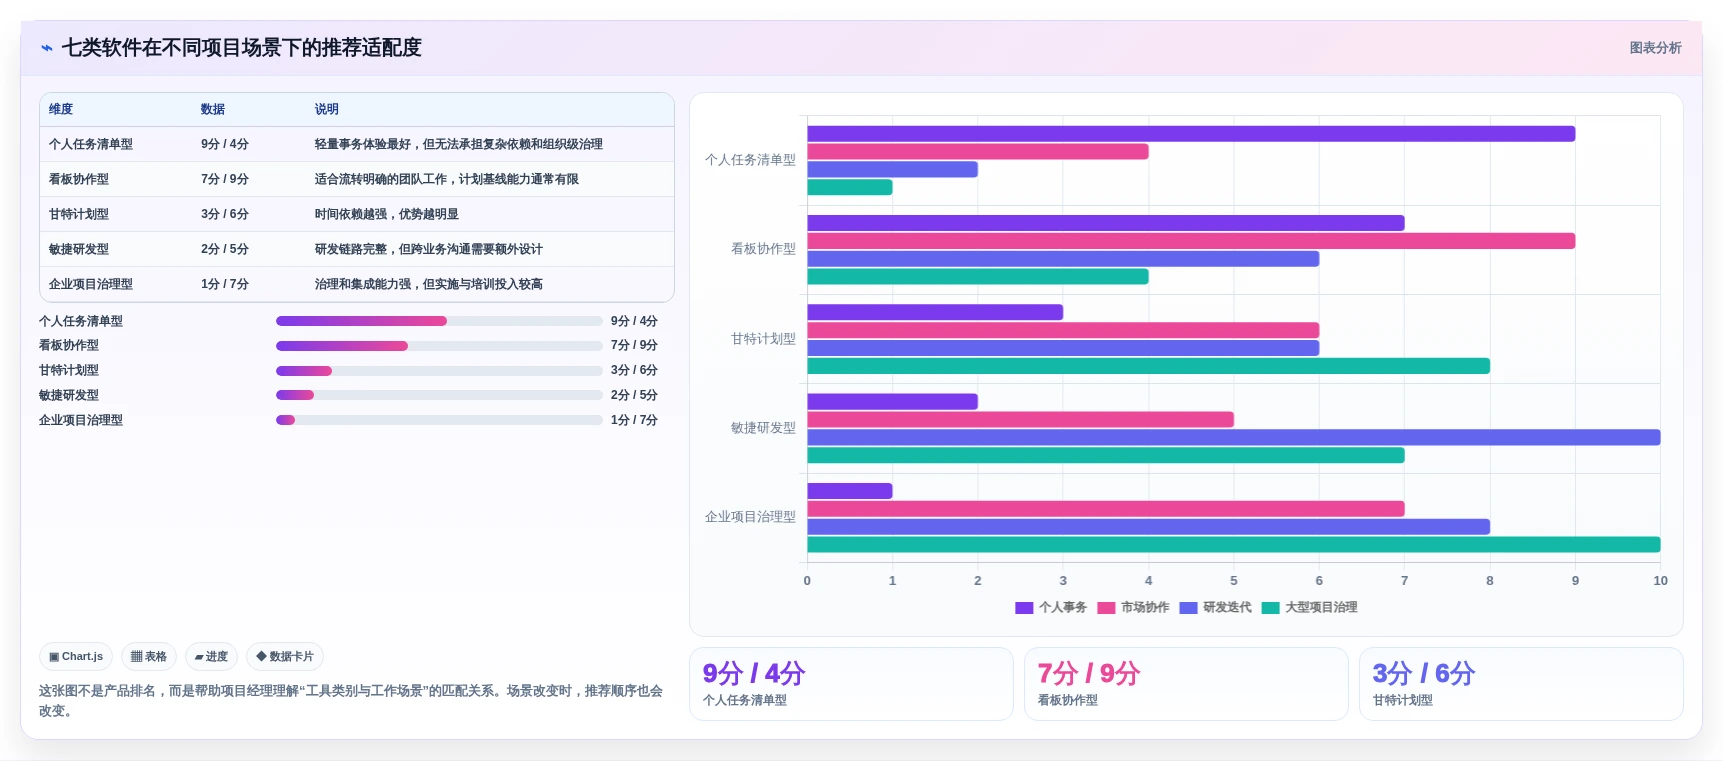Toggle 大型项目治理 legend swatch in chart
This screenshot has height=761, width=1723.
(1270, 608)
